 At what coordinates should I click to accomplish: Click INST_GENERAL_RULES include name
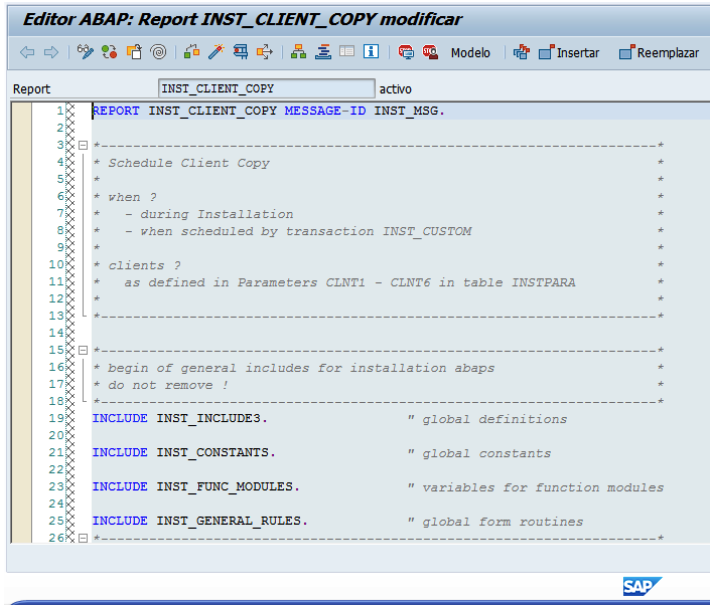tap(229, 521)
